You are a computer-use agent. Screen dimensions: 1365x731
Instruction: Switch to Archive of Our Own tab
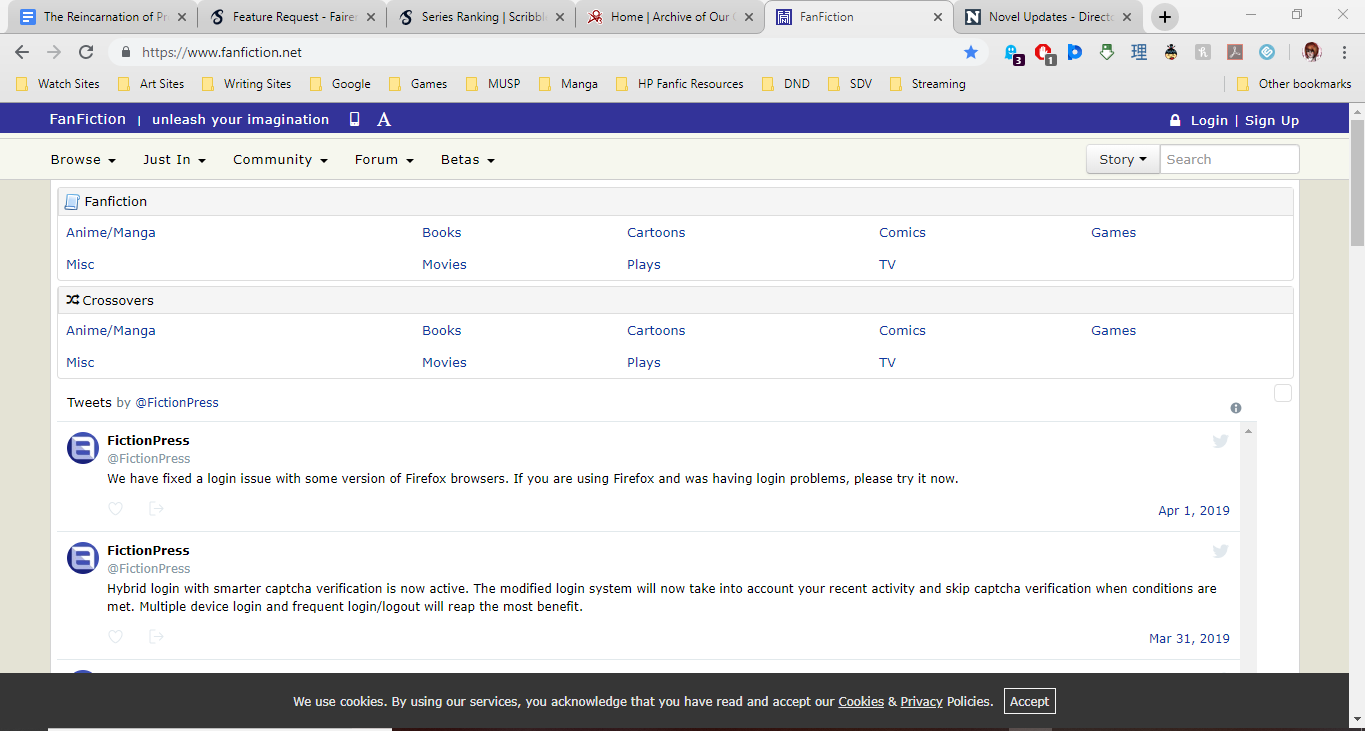[x=672, y=17]
